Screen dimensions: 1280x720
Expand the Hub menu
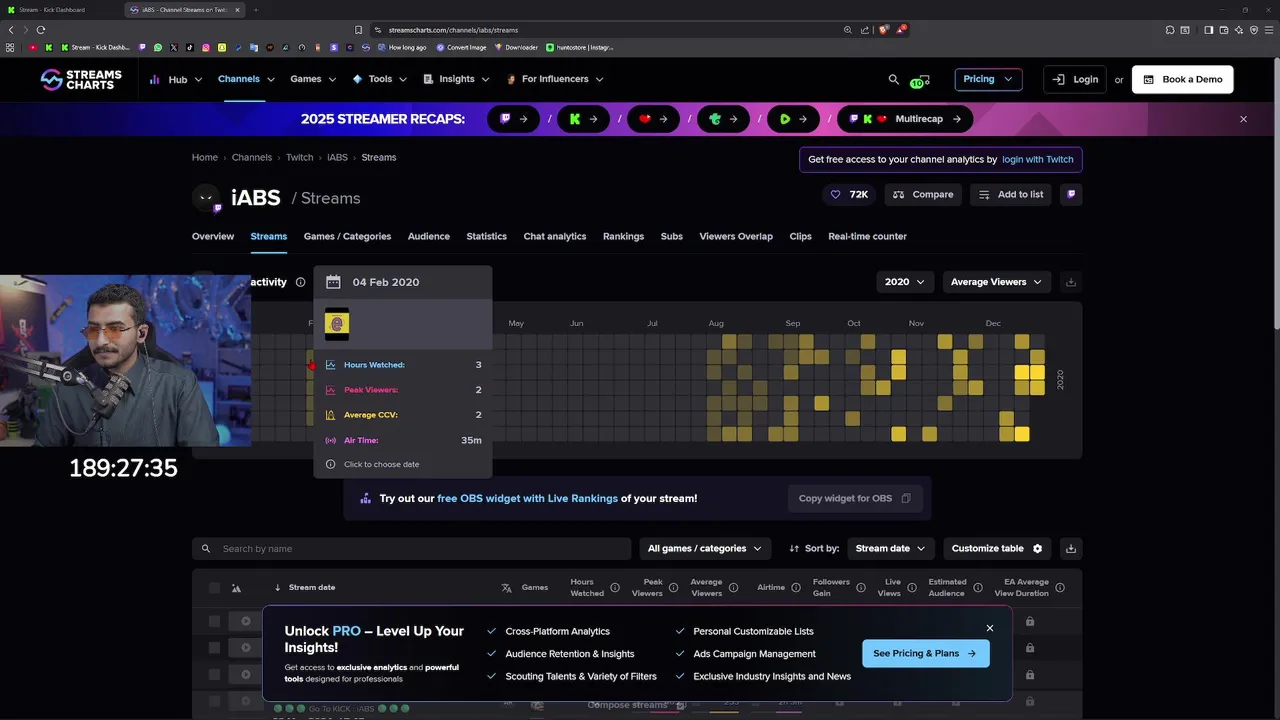176,79
